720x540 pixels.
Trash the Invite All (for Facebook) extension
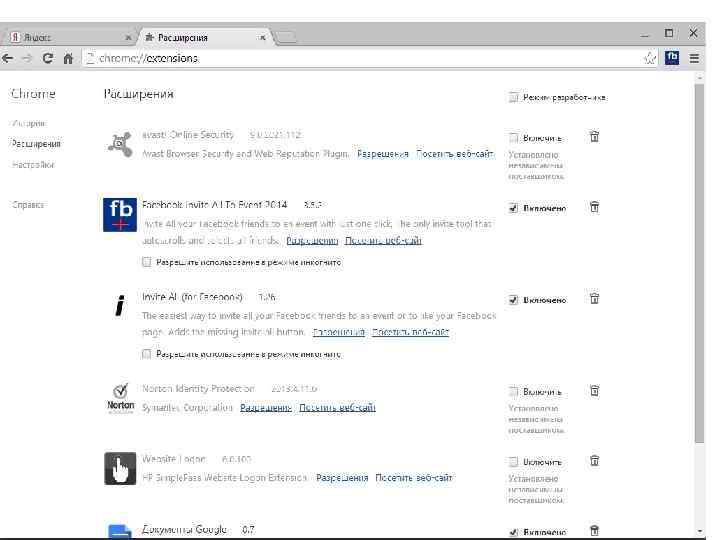pyautogui.click(x=594, y=298)
